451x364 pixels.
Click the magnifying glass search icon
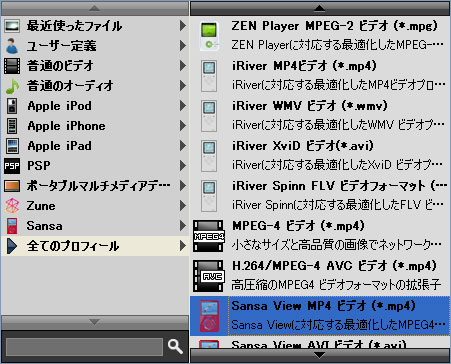[175, 347]
